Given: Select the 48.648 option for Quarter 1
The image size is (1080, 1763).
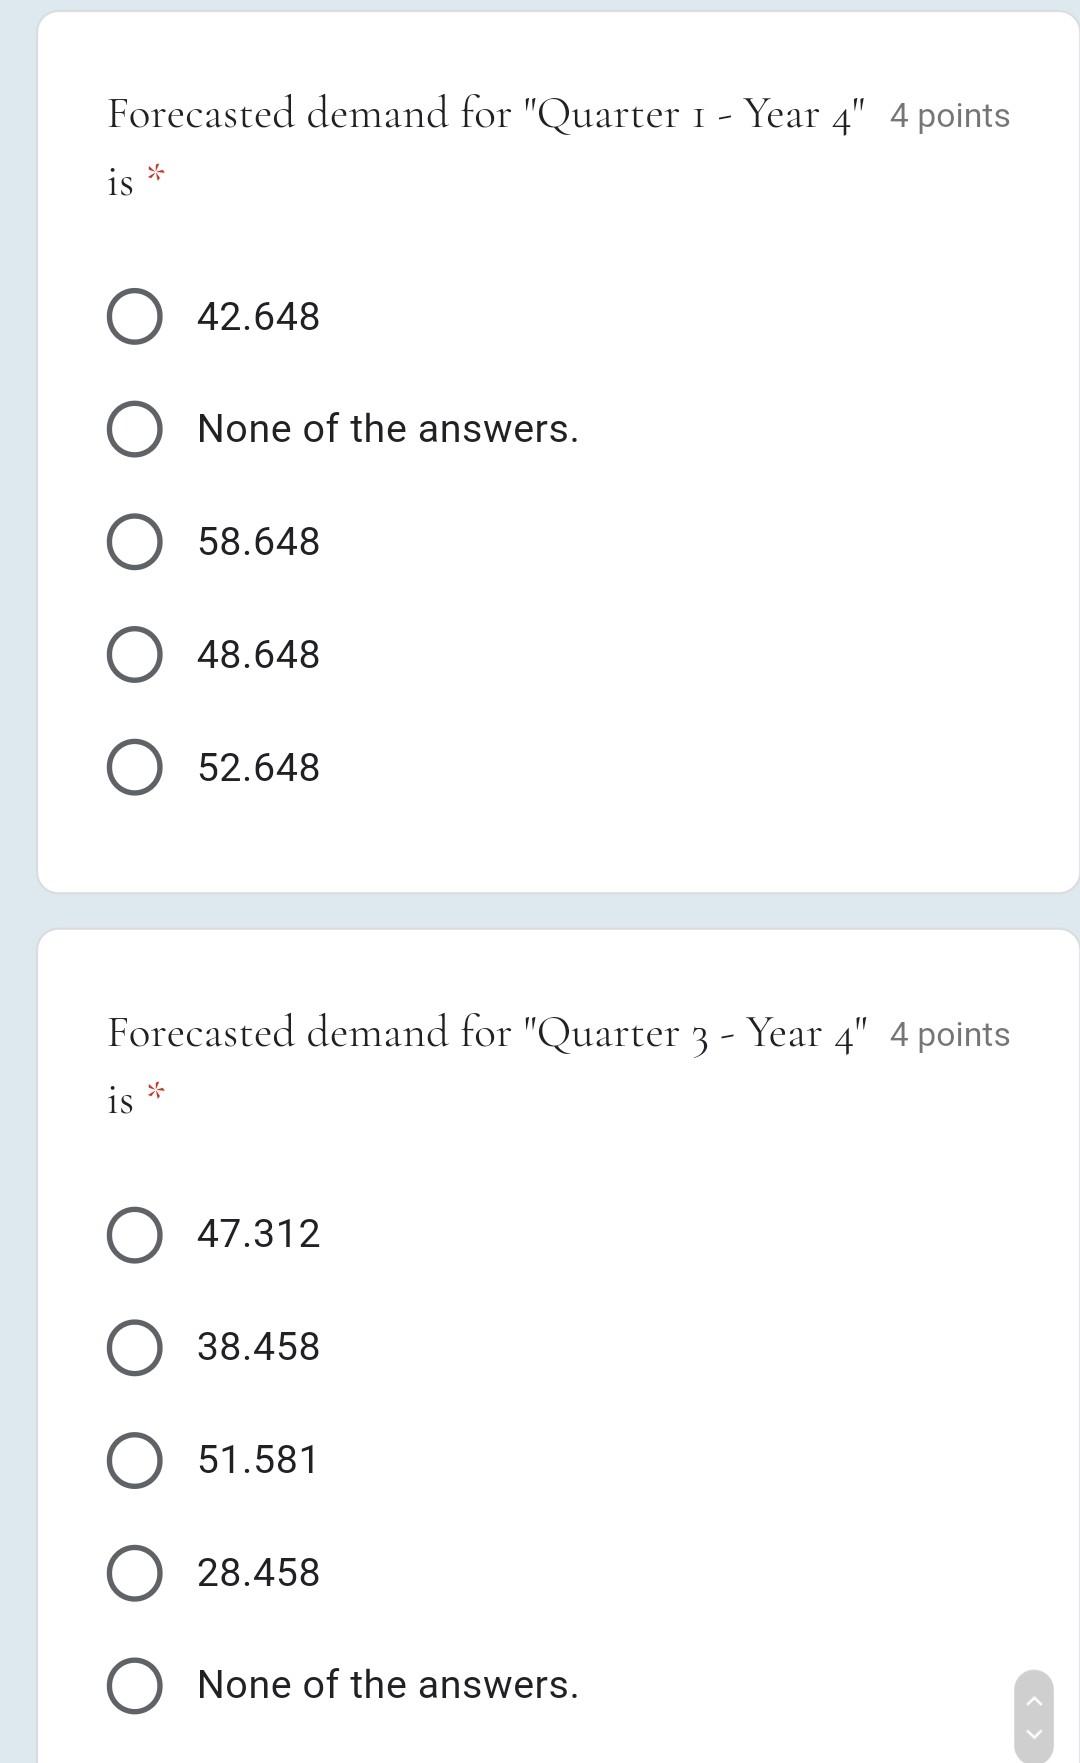Looking at the screenshot, I should (136, 655).
